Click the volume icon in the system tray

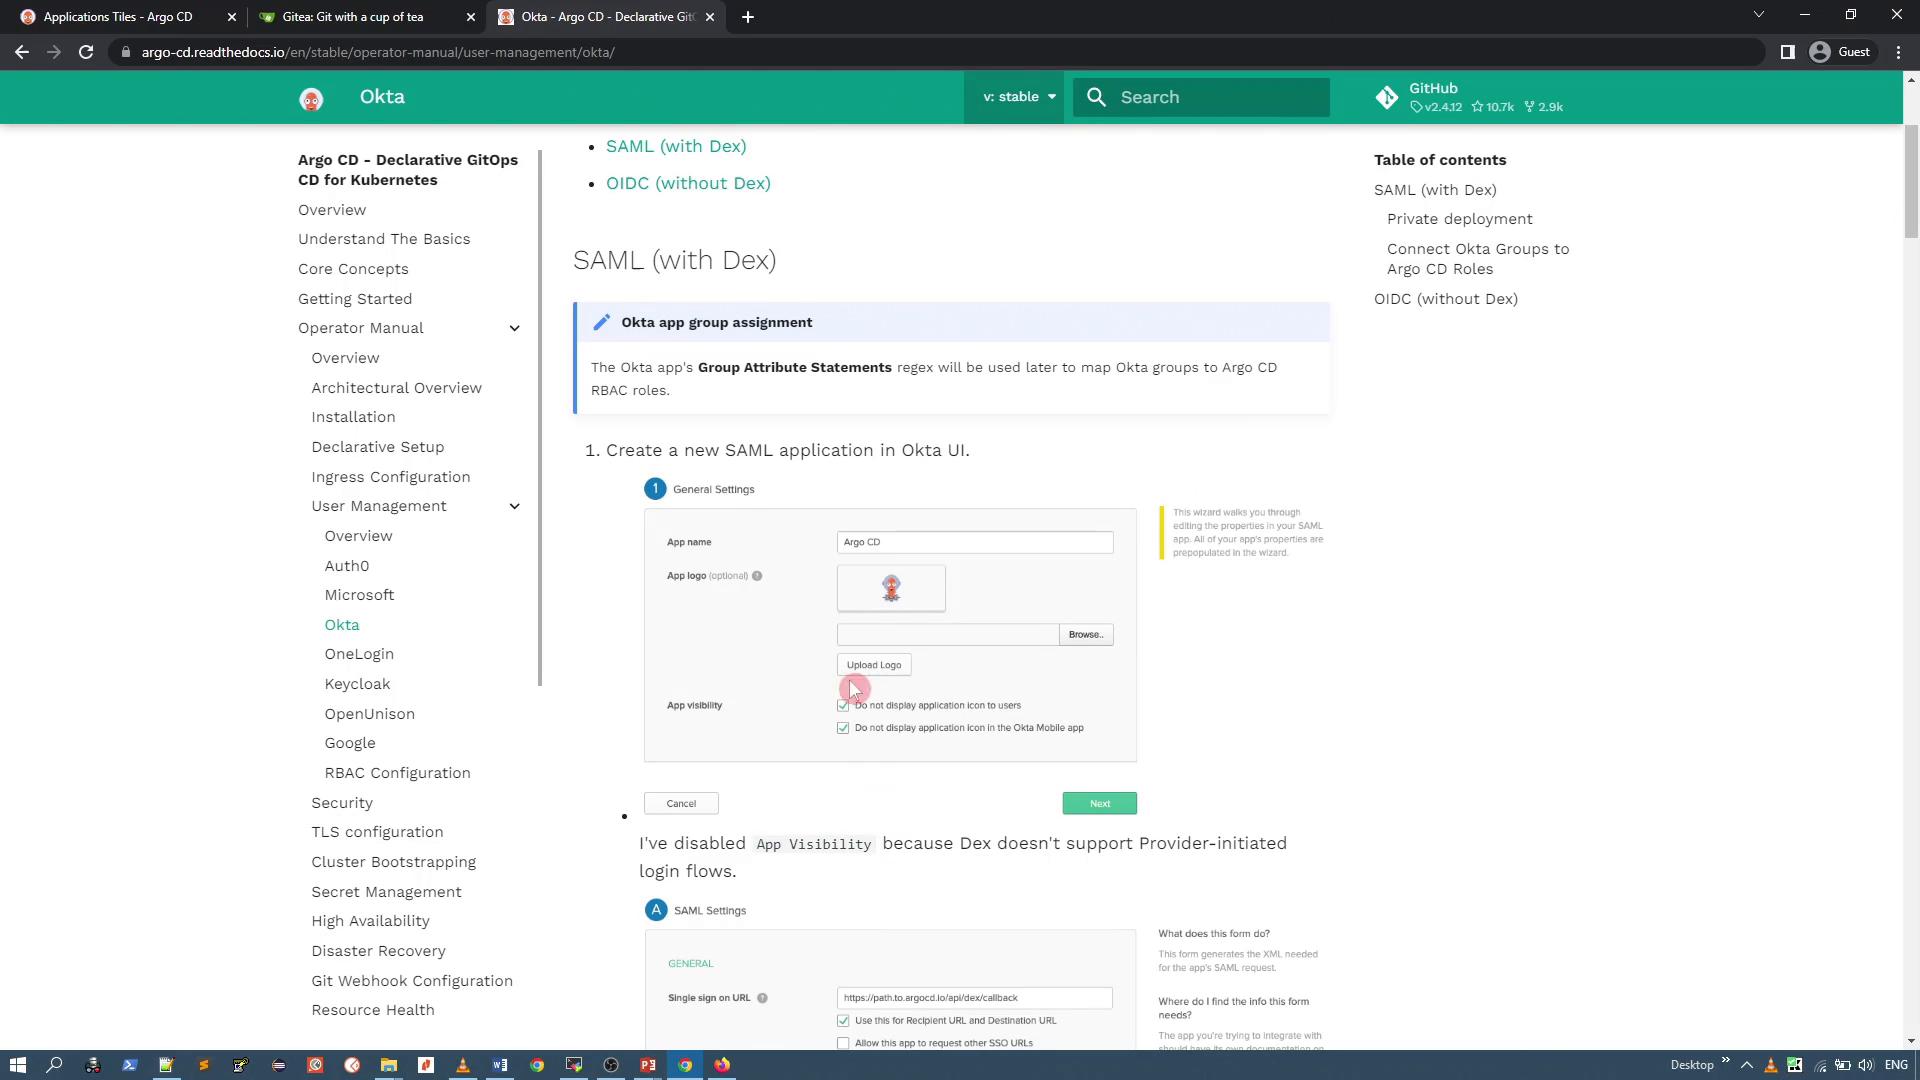1866,1065
